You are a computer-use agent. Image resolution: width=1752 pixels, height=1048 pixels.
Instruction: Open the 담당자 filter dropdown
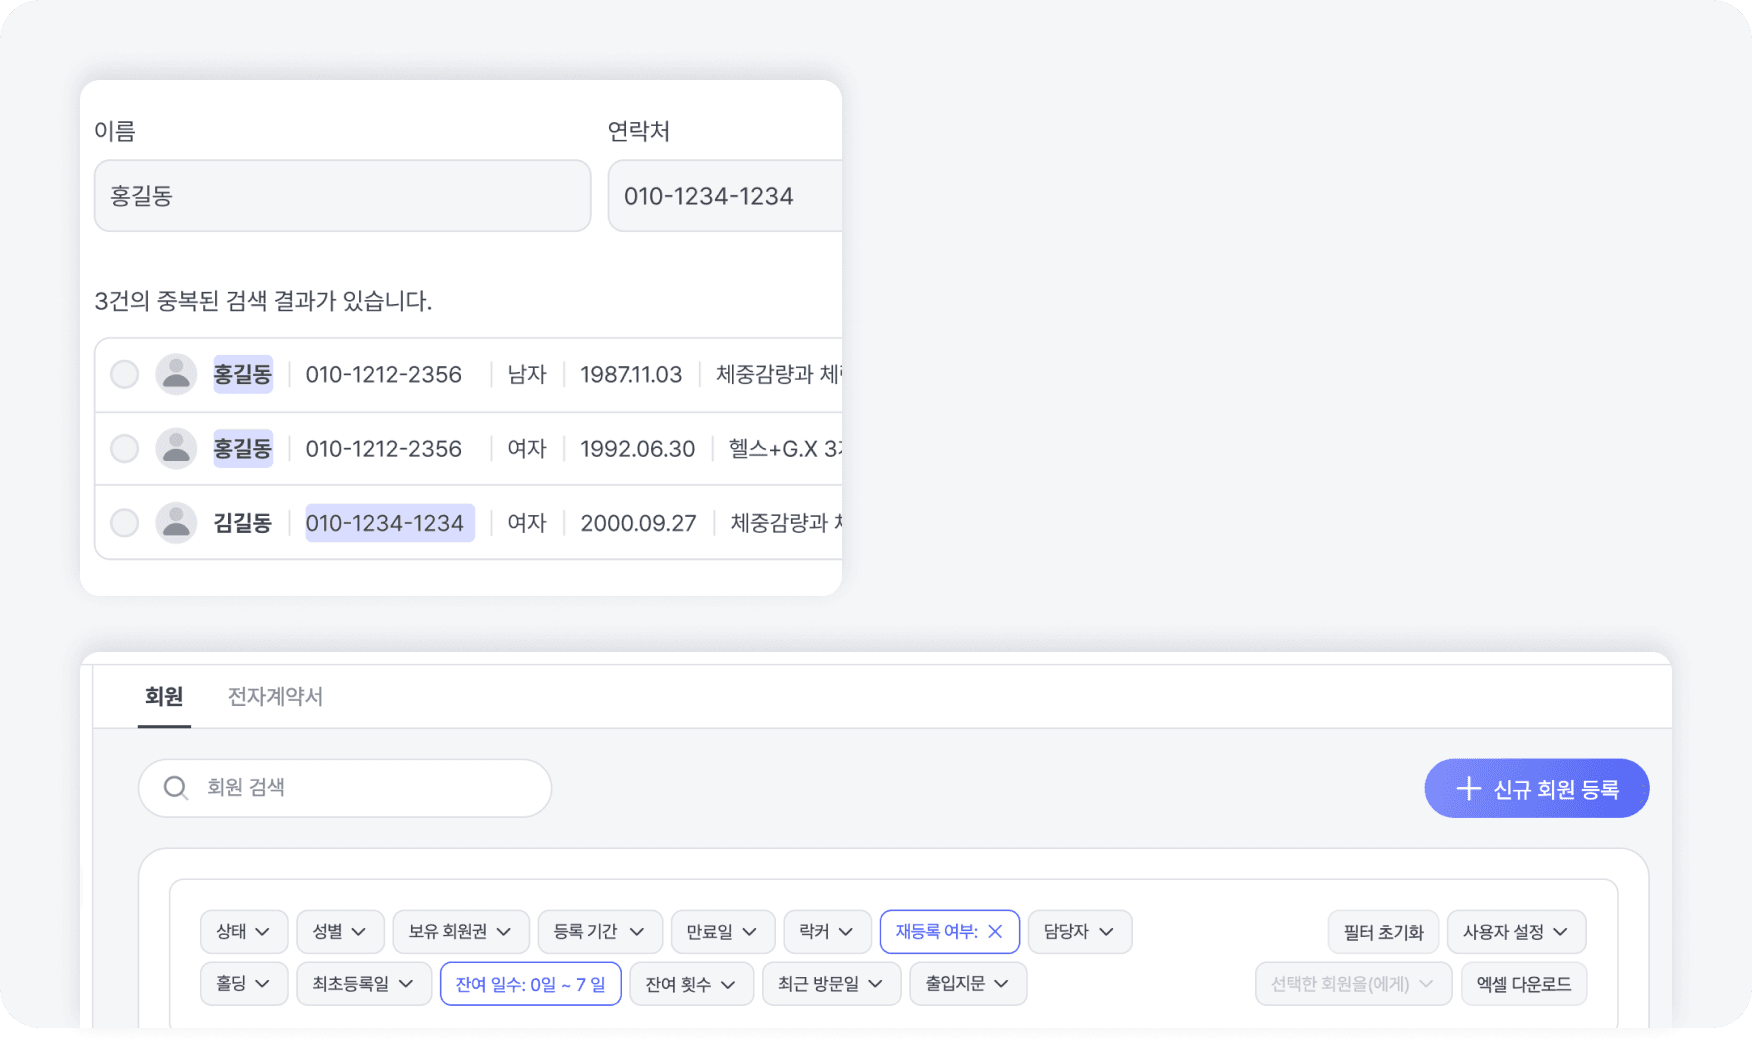pos(1080,931)
